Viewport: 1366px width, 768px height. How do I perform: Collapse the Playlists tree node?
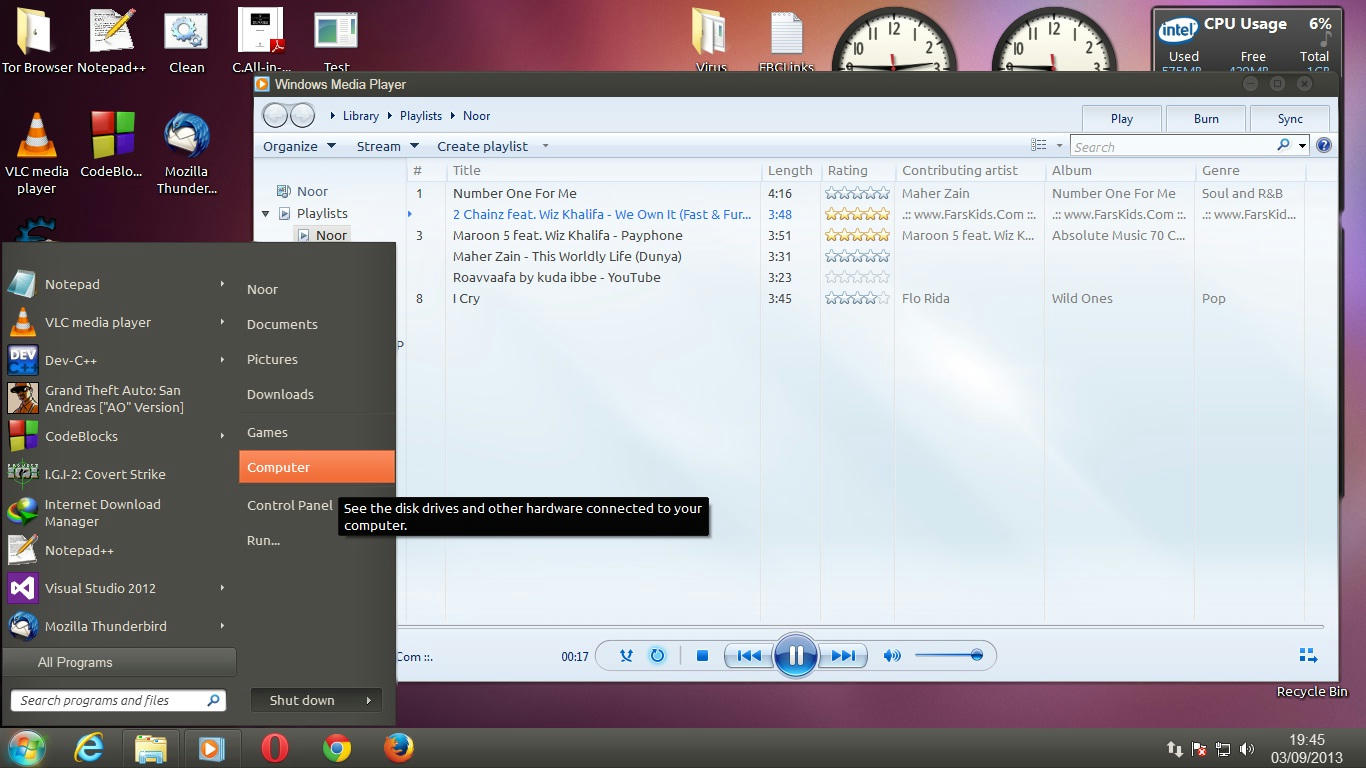(x=265, y=214)
